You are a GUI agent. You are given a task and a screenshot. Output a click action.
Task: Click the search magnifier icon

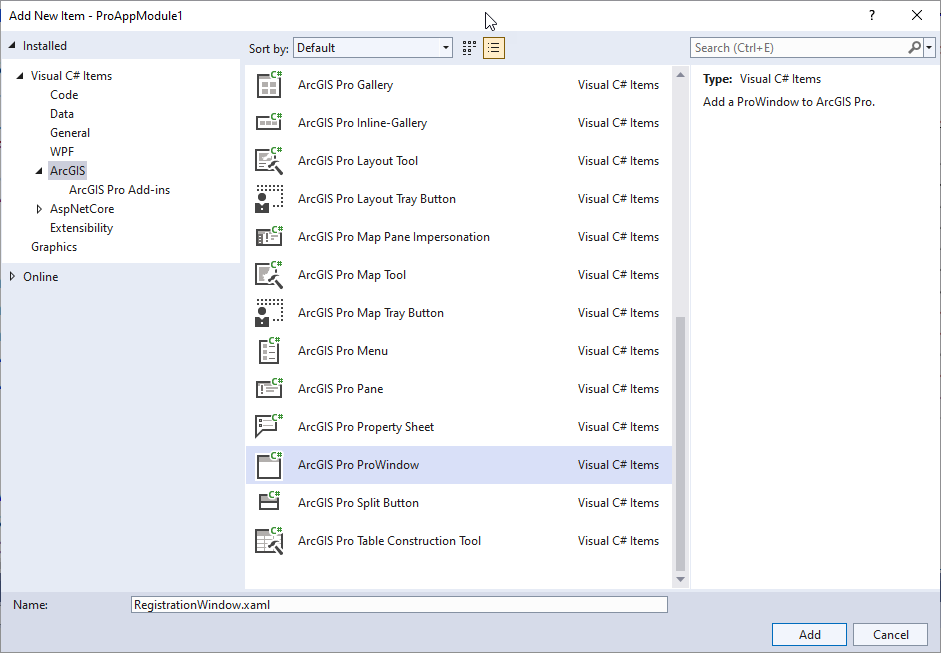point(914,47)
